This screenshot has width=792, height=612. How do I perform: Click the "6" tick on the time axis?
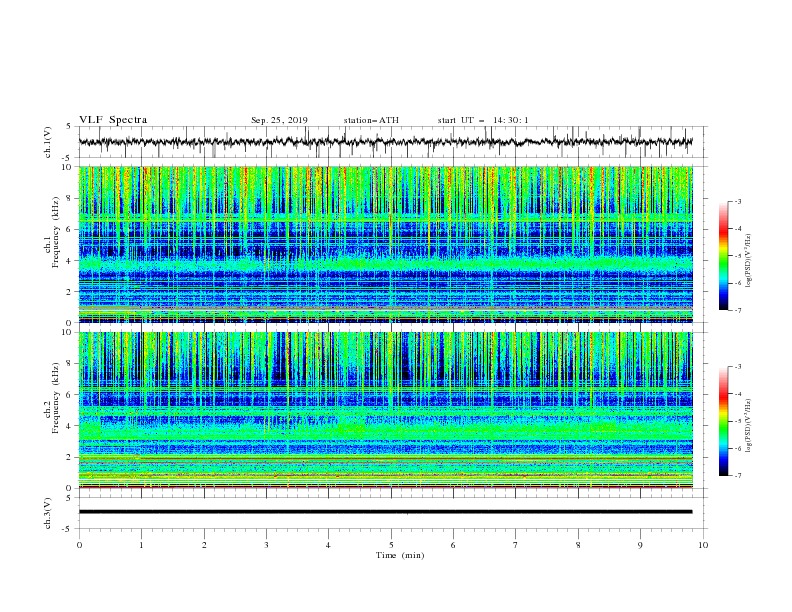coord(453,545)
